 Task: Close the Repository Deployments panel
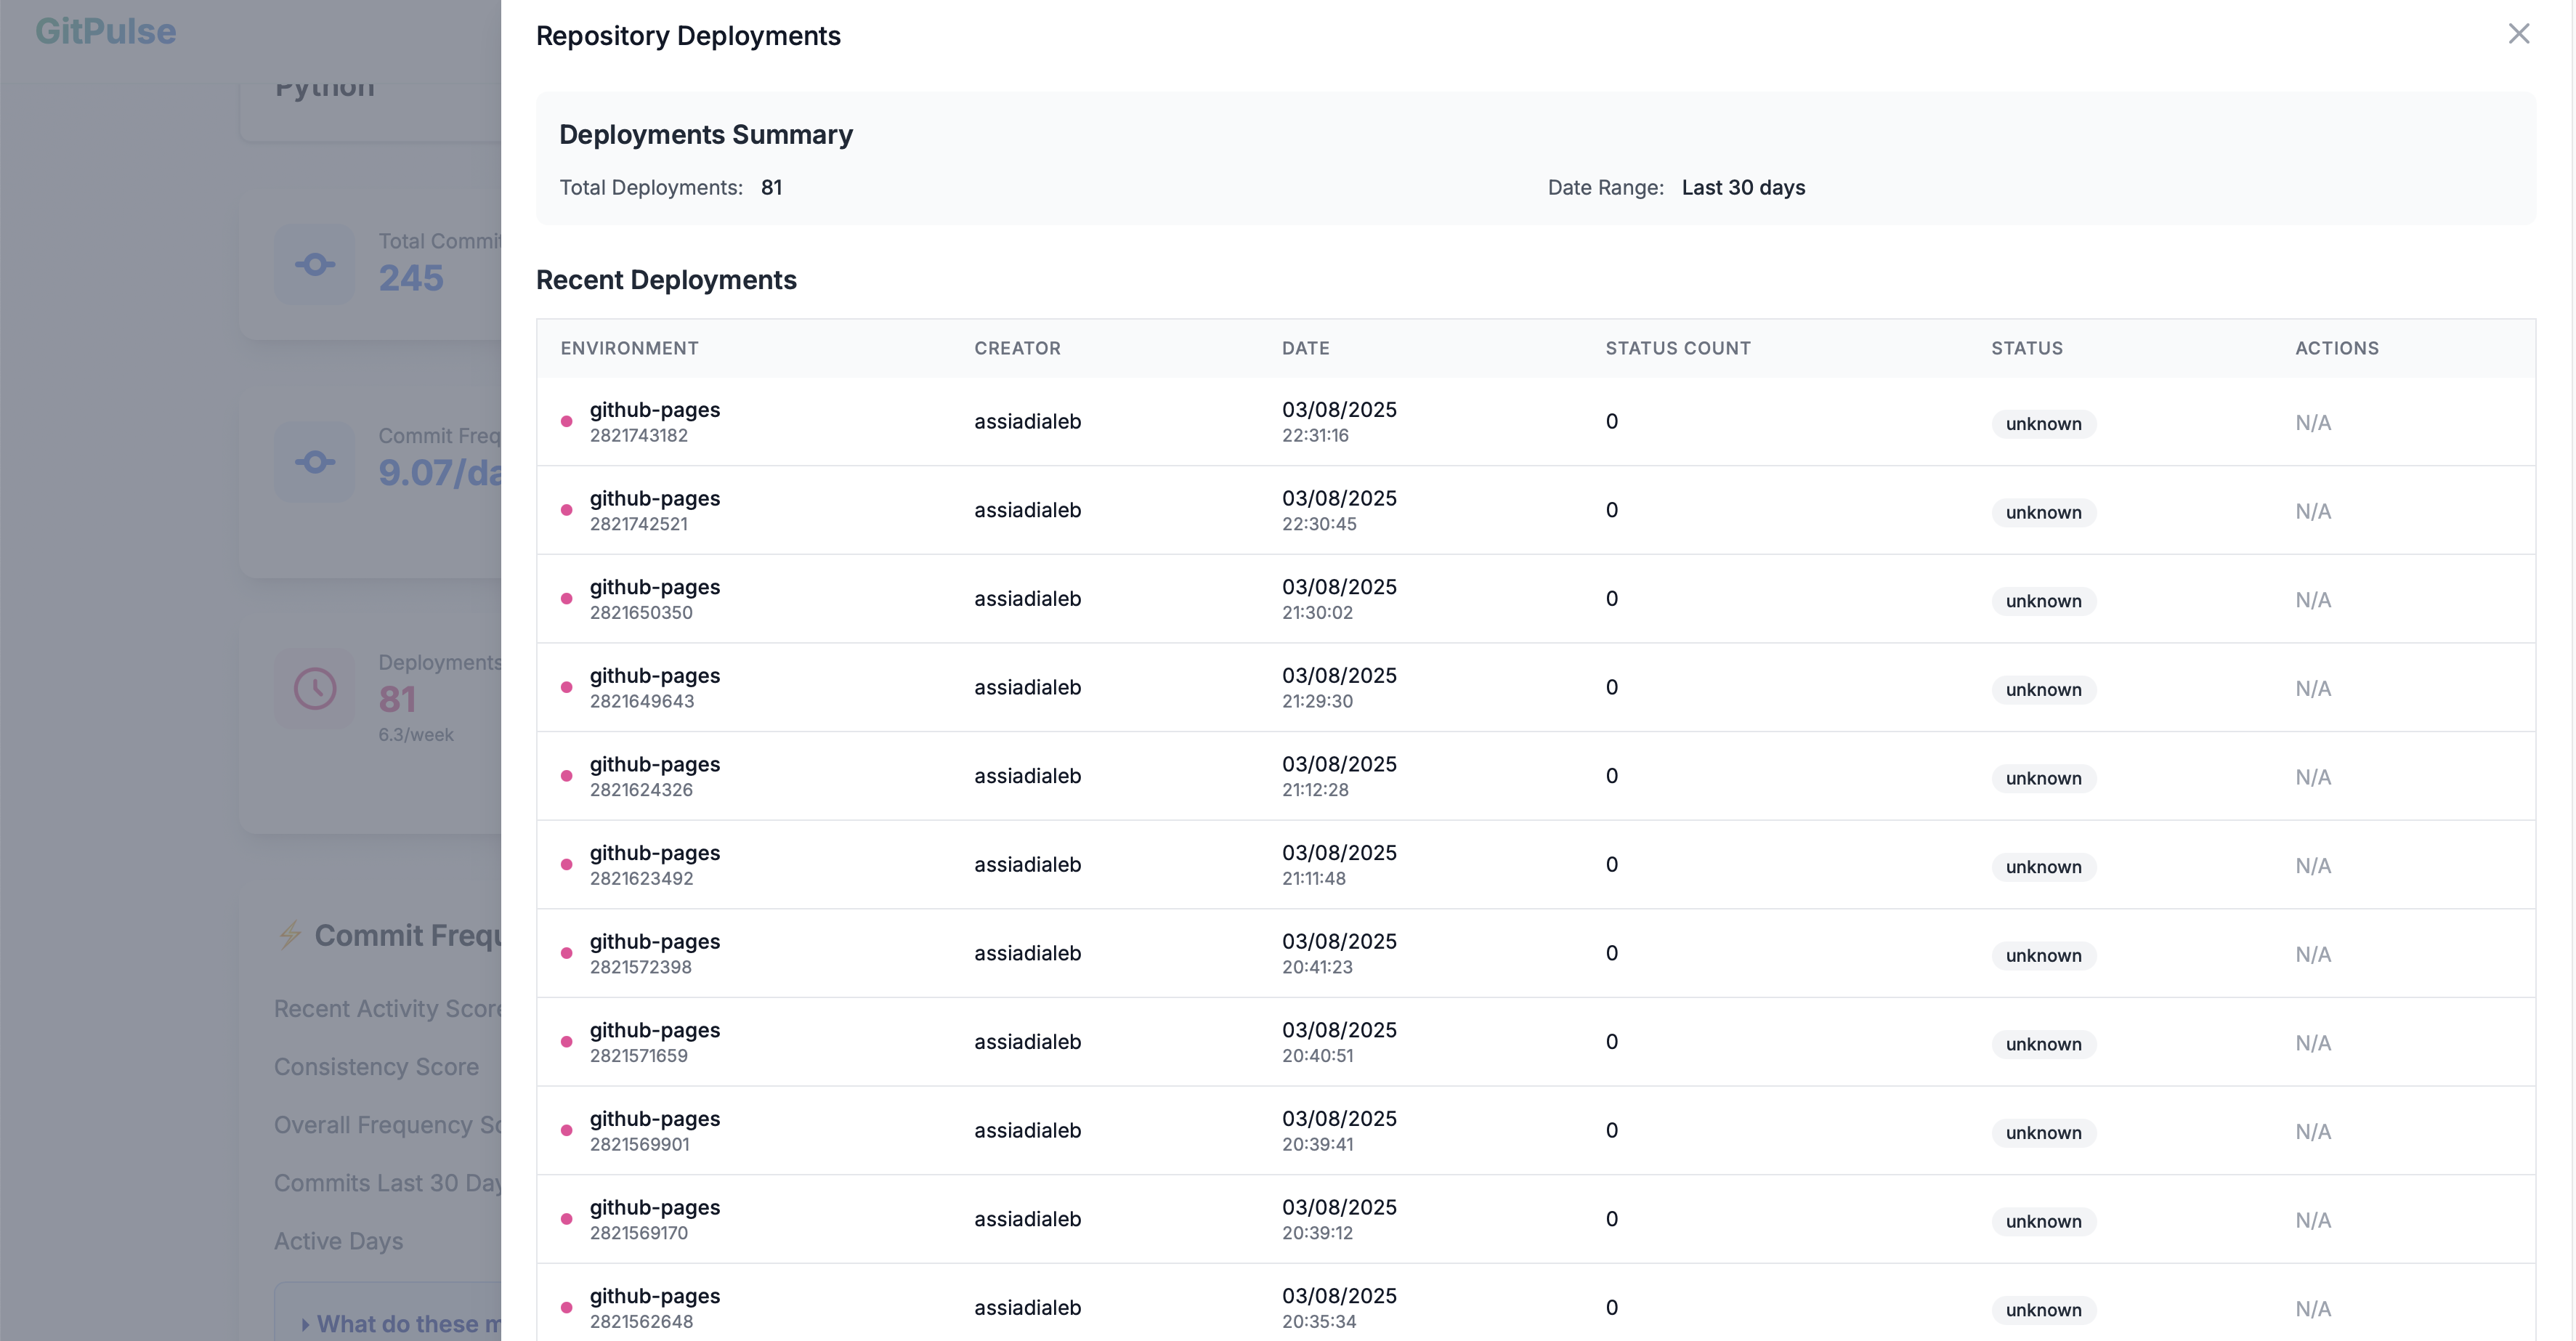pyautogui.click(x=2518, y=34)
